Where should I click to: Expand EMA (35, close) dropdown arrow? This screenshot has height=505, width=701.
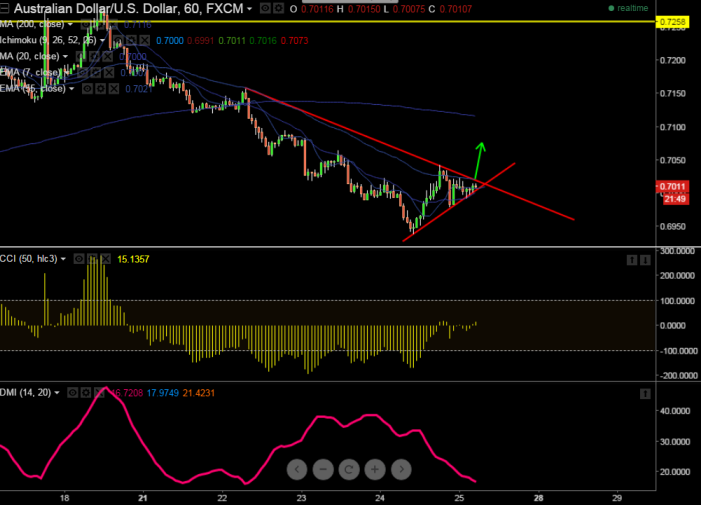point(72,88)
